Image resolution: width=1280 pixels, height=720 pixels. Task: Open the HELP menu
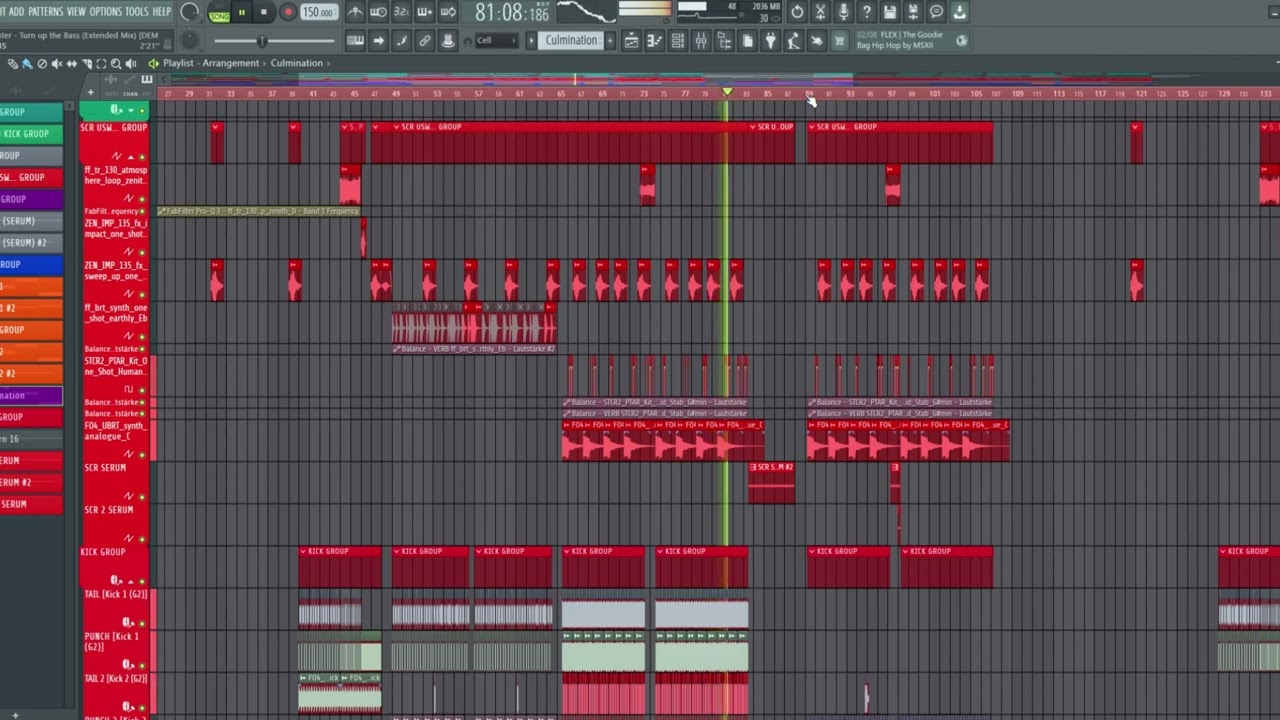coord(161,11)
